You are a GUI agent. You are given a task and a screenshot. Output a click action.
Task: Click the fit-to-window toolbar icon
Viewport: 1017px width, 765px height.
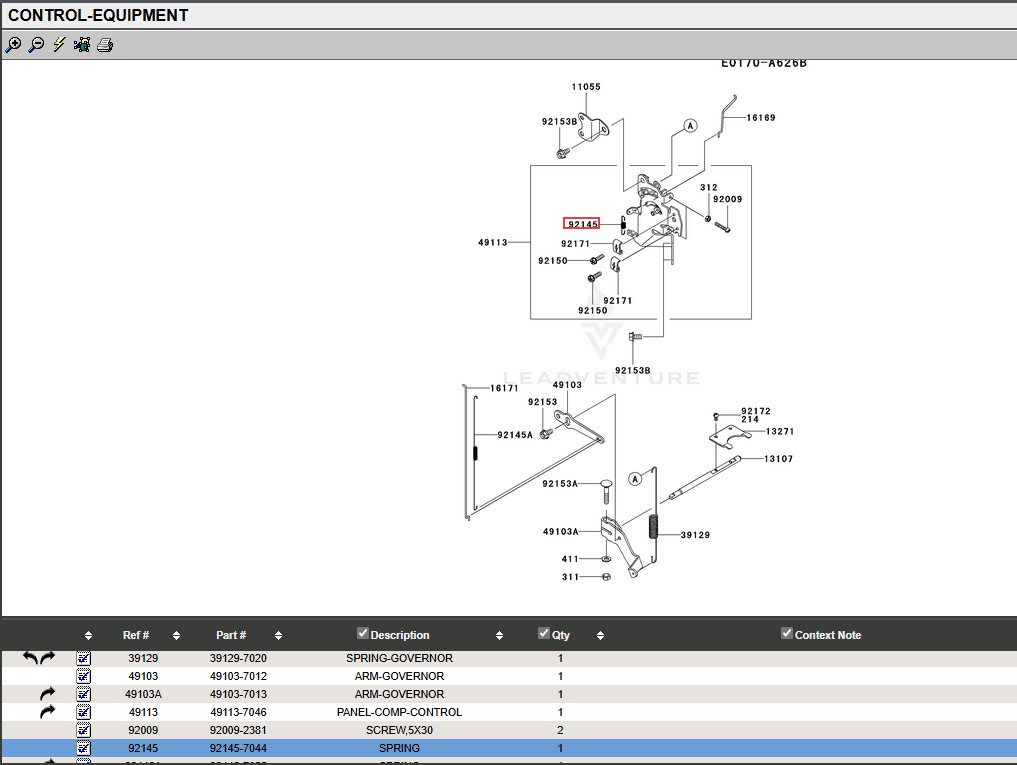pos(82,45)
